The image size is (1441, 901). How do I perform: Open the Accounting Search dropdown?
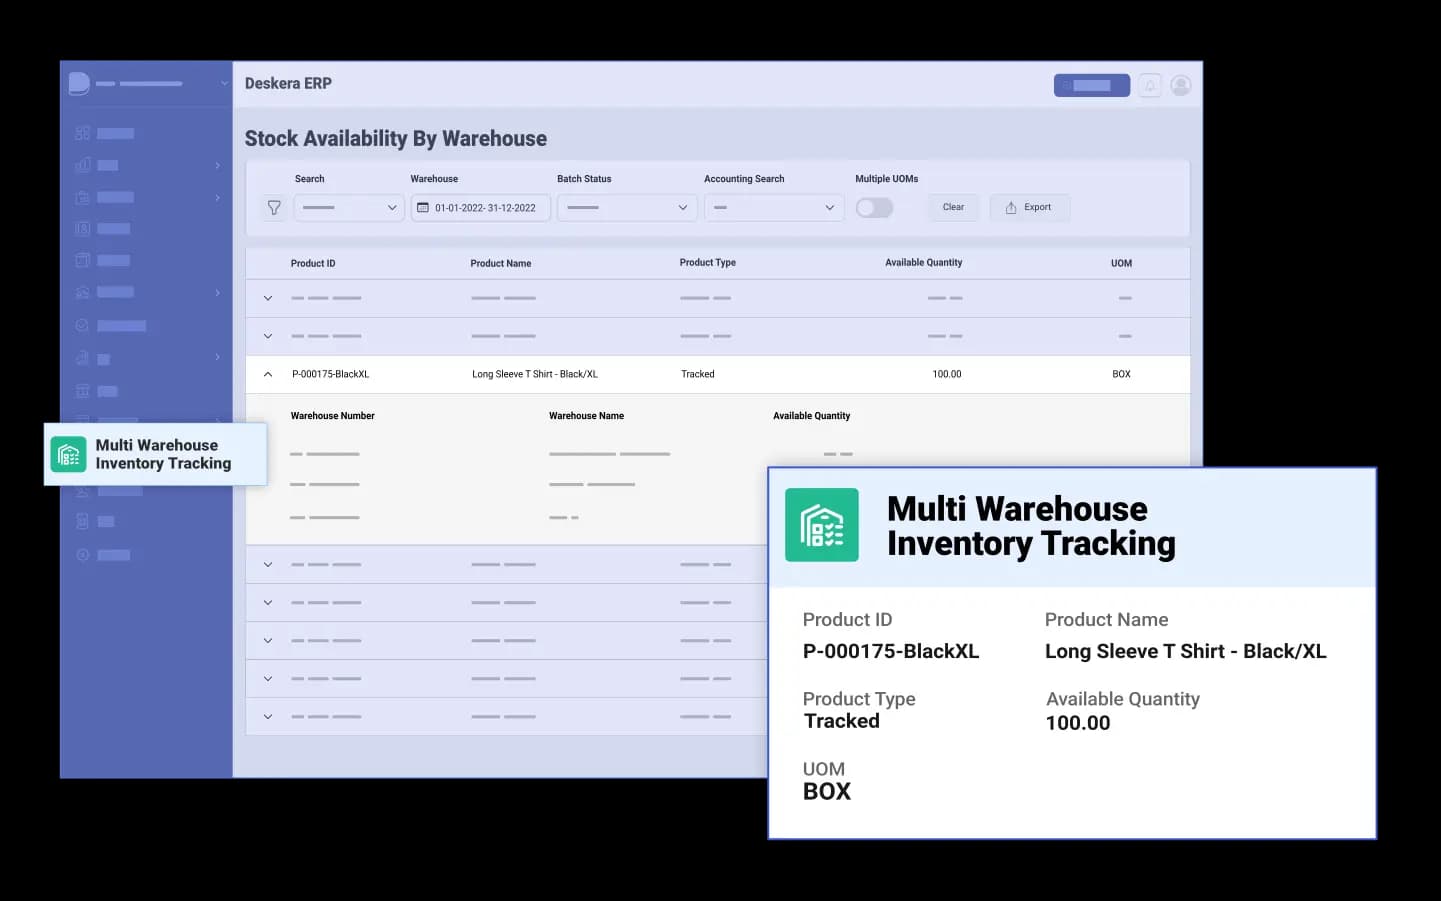[x=774, y=208]
